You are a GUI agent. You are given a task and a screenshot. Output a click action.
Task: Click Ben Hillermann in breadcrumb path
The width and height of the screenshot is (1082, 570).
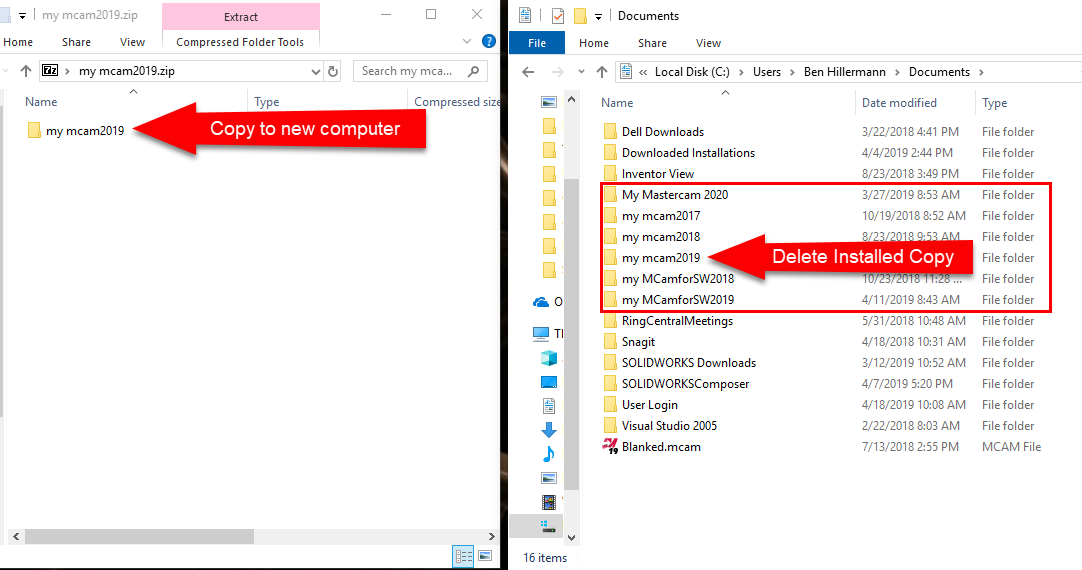(845, 72)
